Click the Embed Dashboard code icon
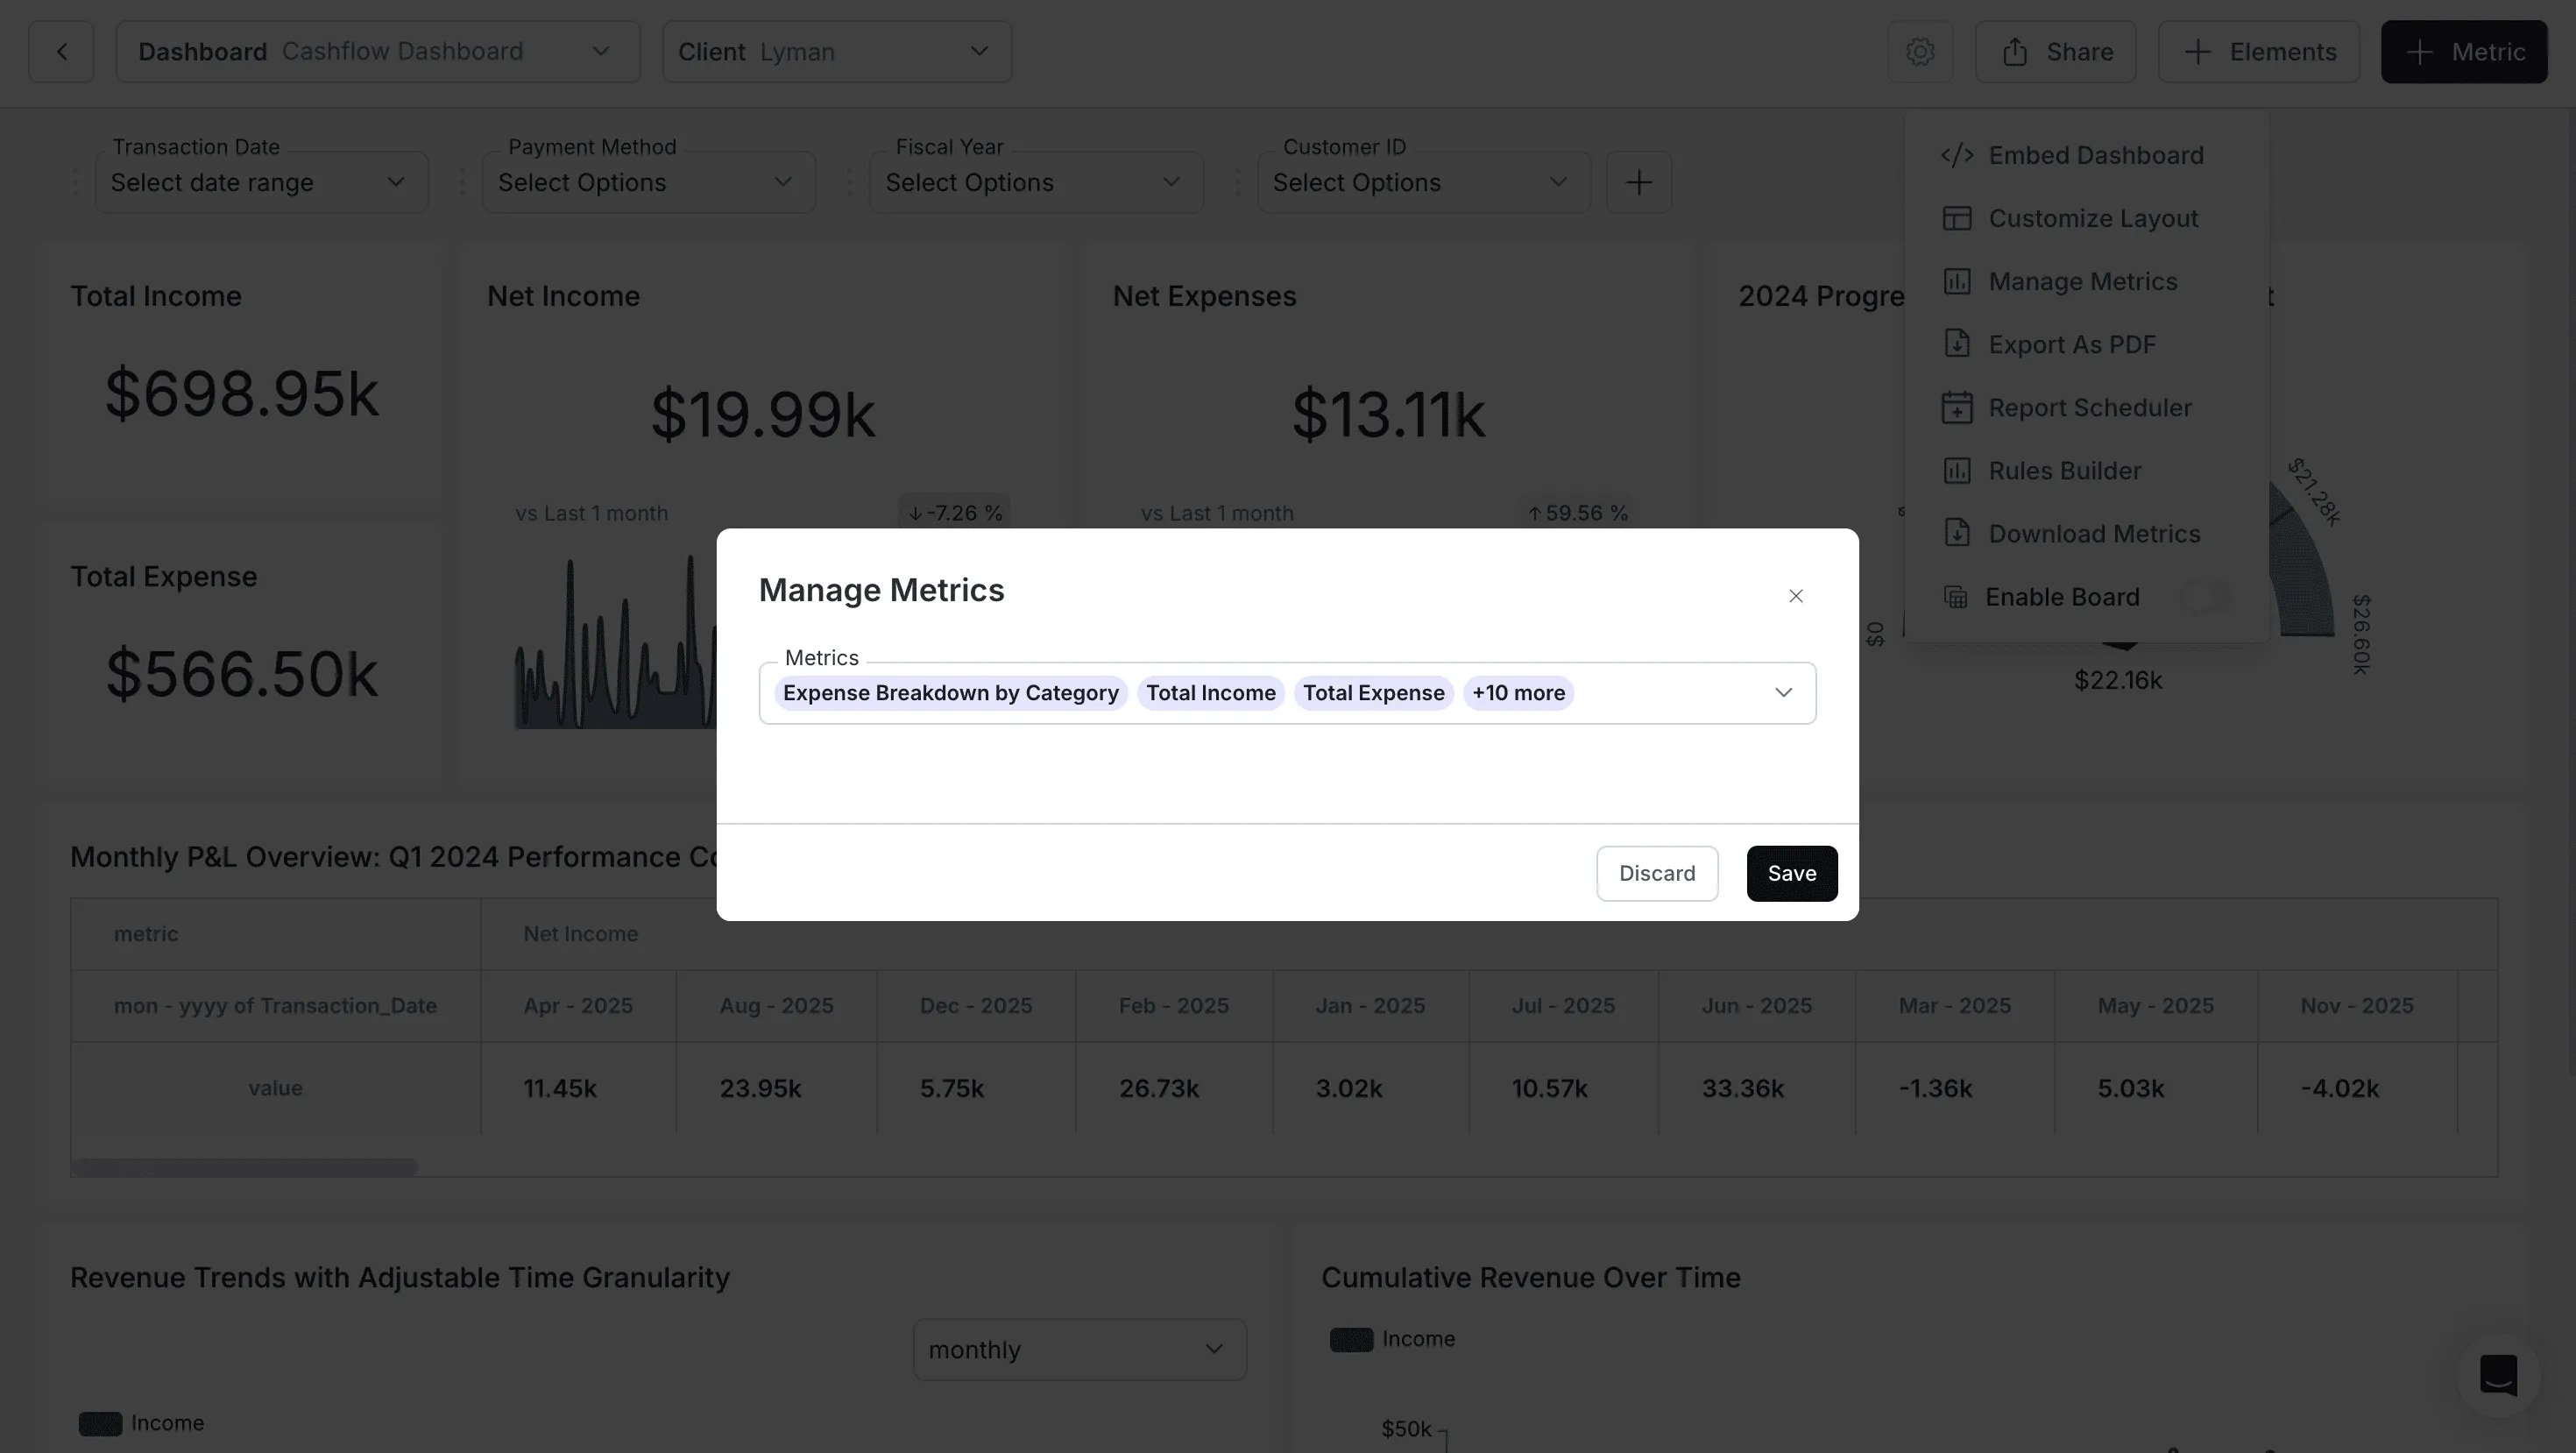This screenshot has height=1453, width=2576. pos(1957,155)
